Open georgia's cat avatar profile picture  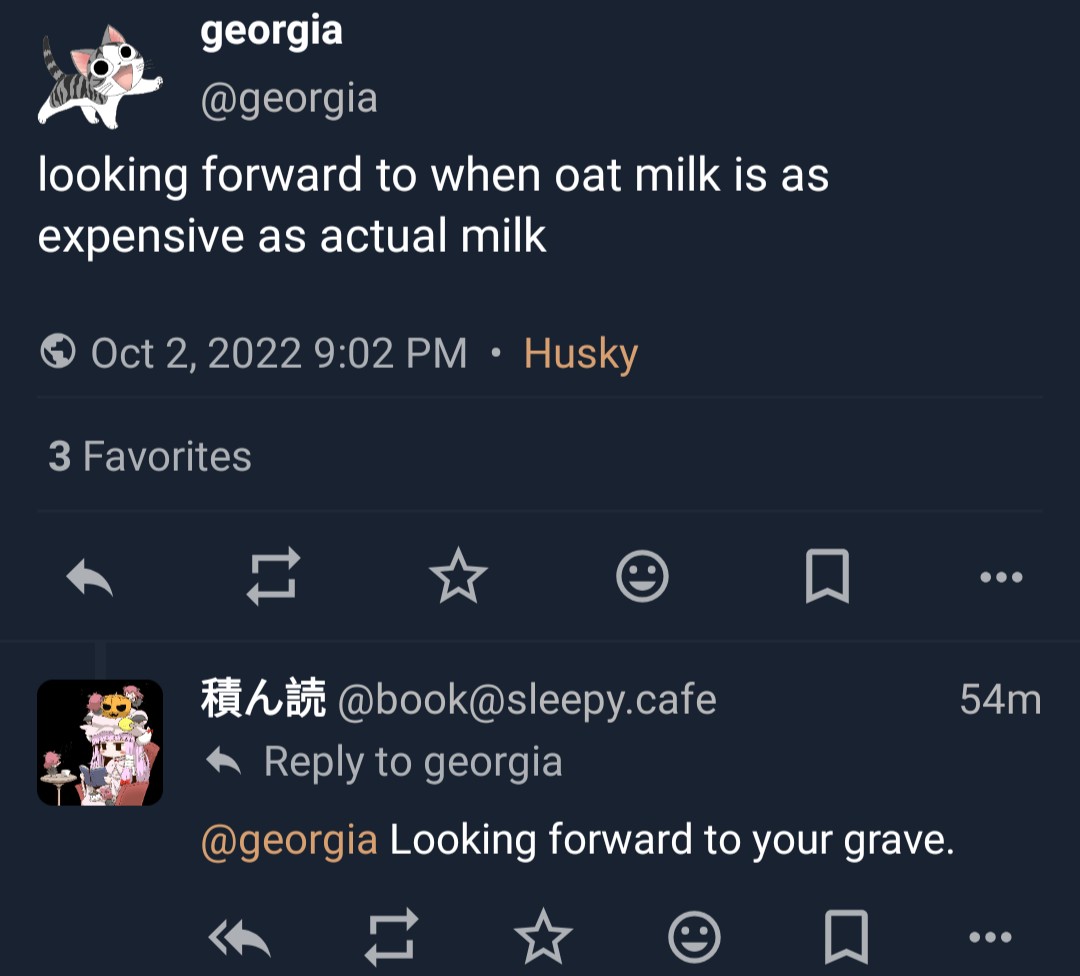tap(99, 78)
